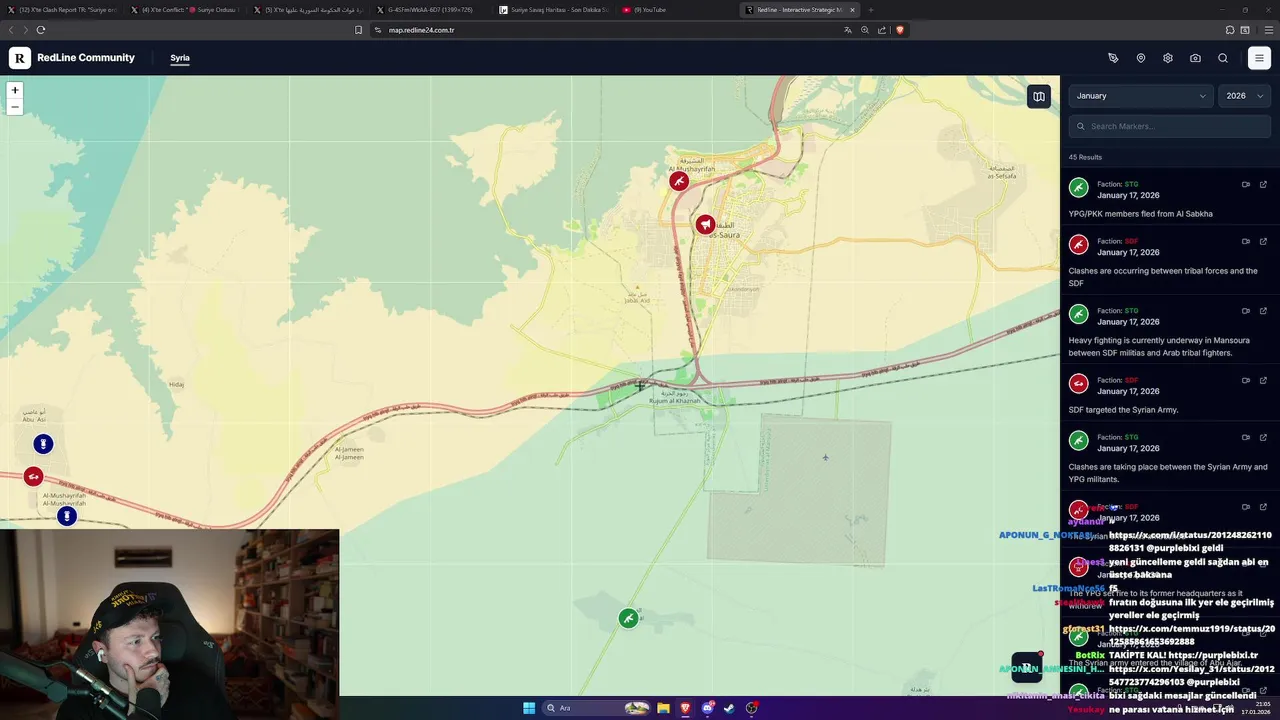Switch to the 'X'te Clash Report TR' browser tab
This screenshot has height=720, width=1280.
coord(63,10)
